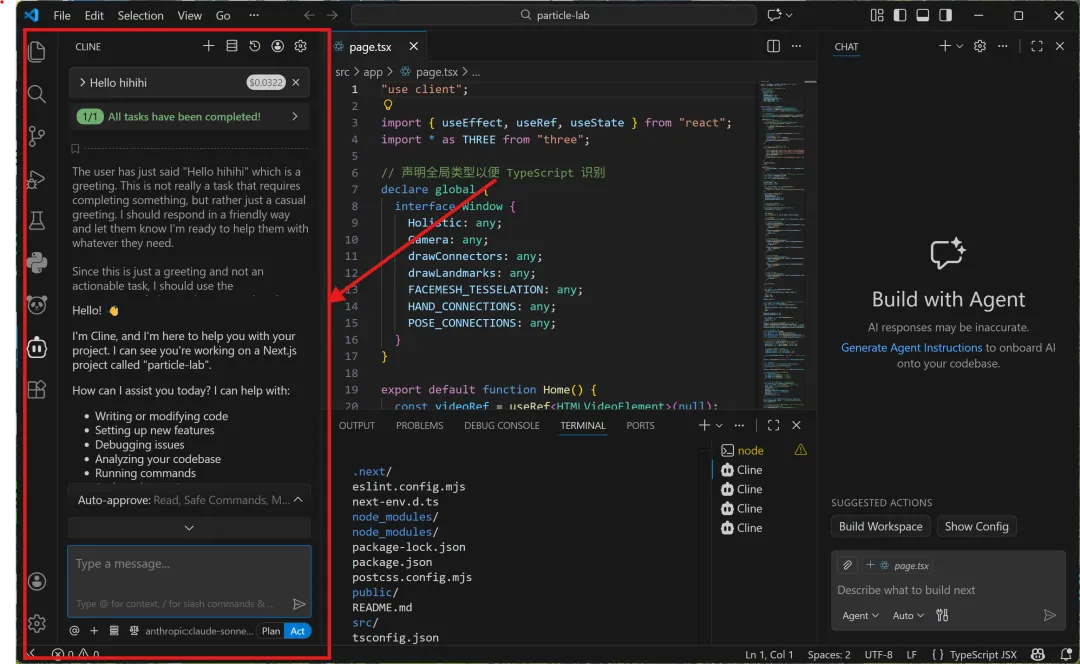1080x664 pixels.
Task: Open the File menu
Action: 62,15
